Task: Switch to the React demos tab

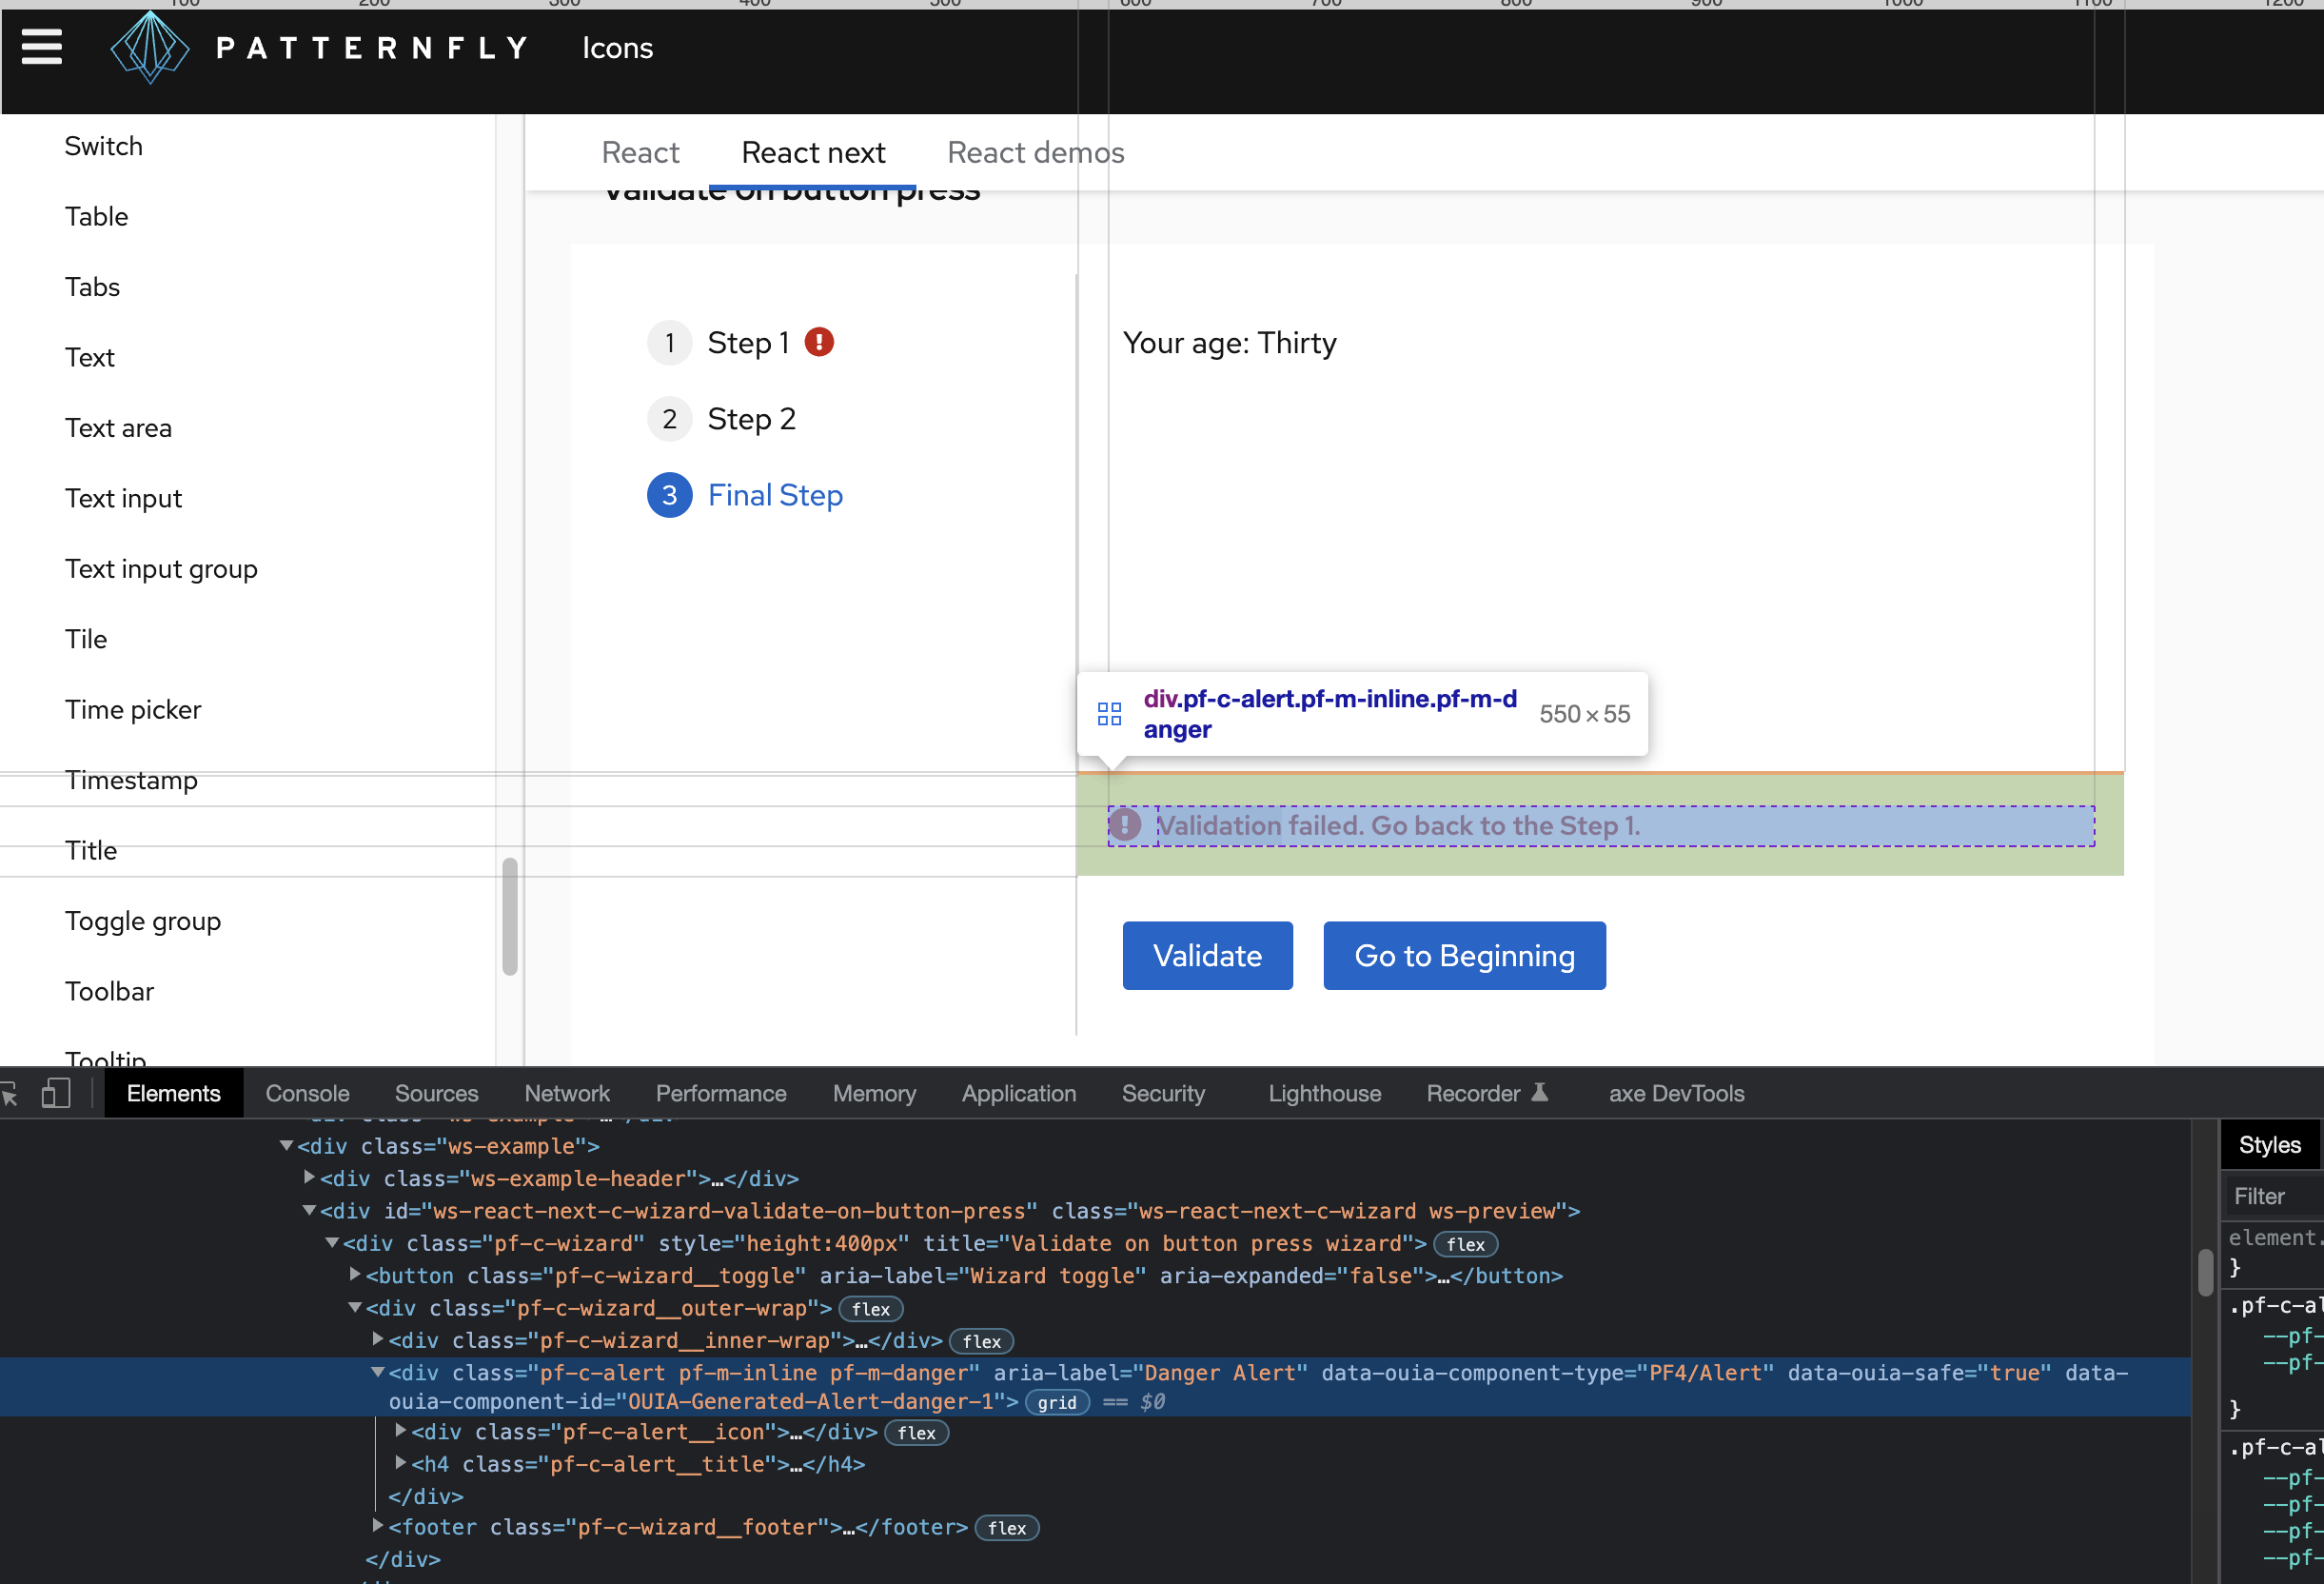Action: (x=1035, y=152)
